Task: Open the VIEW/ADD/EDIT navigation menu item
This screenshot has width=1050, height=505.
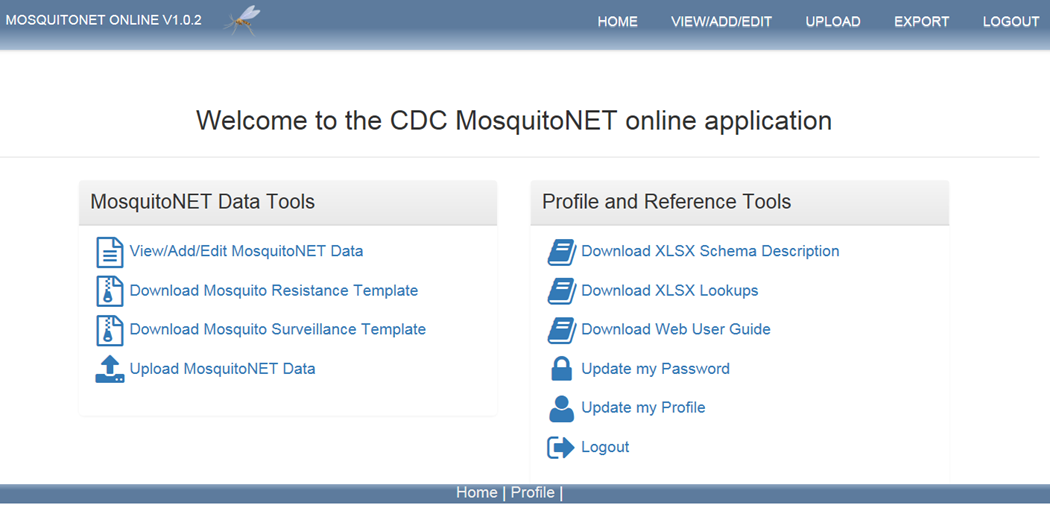Action: [721, 22]
